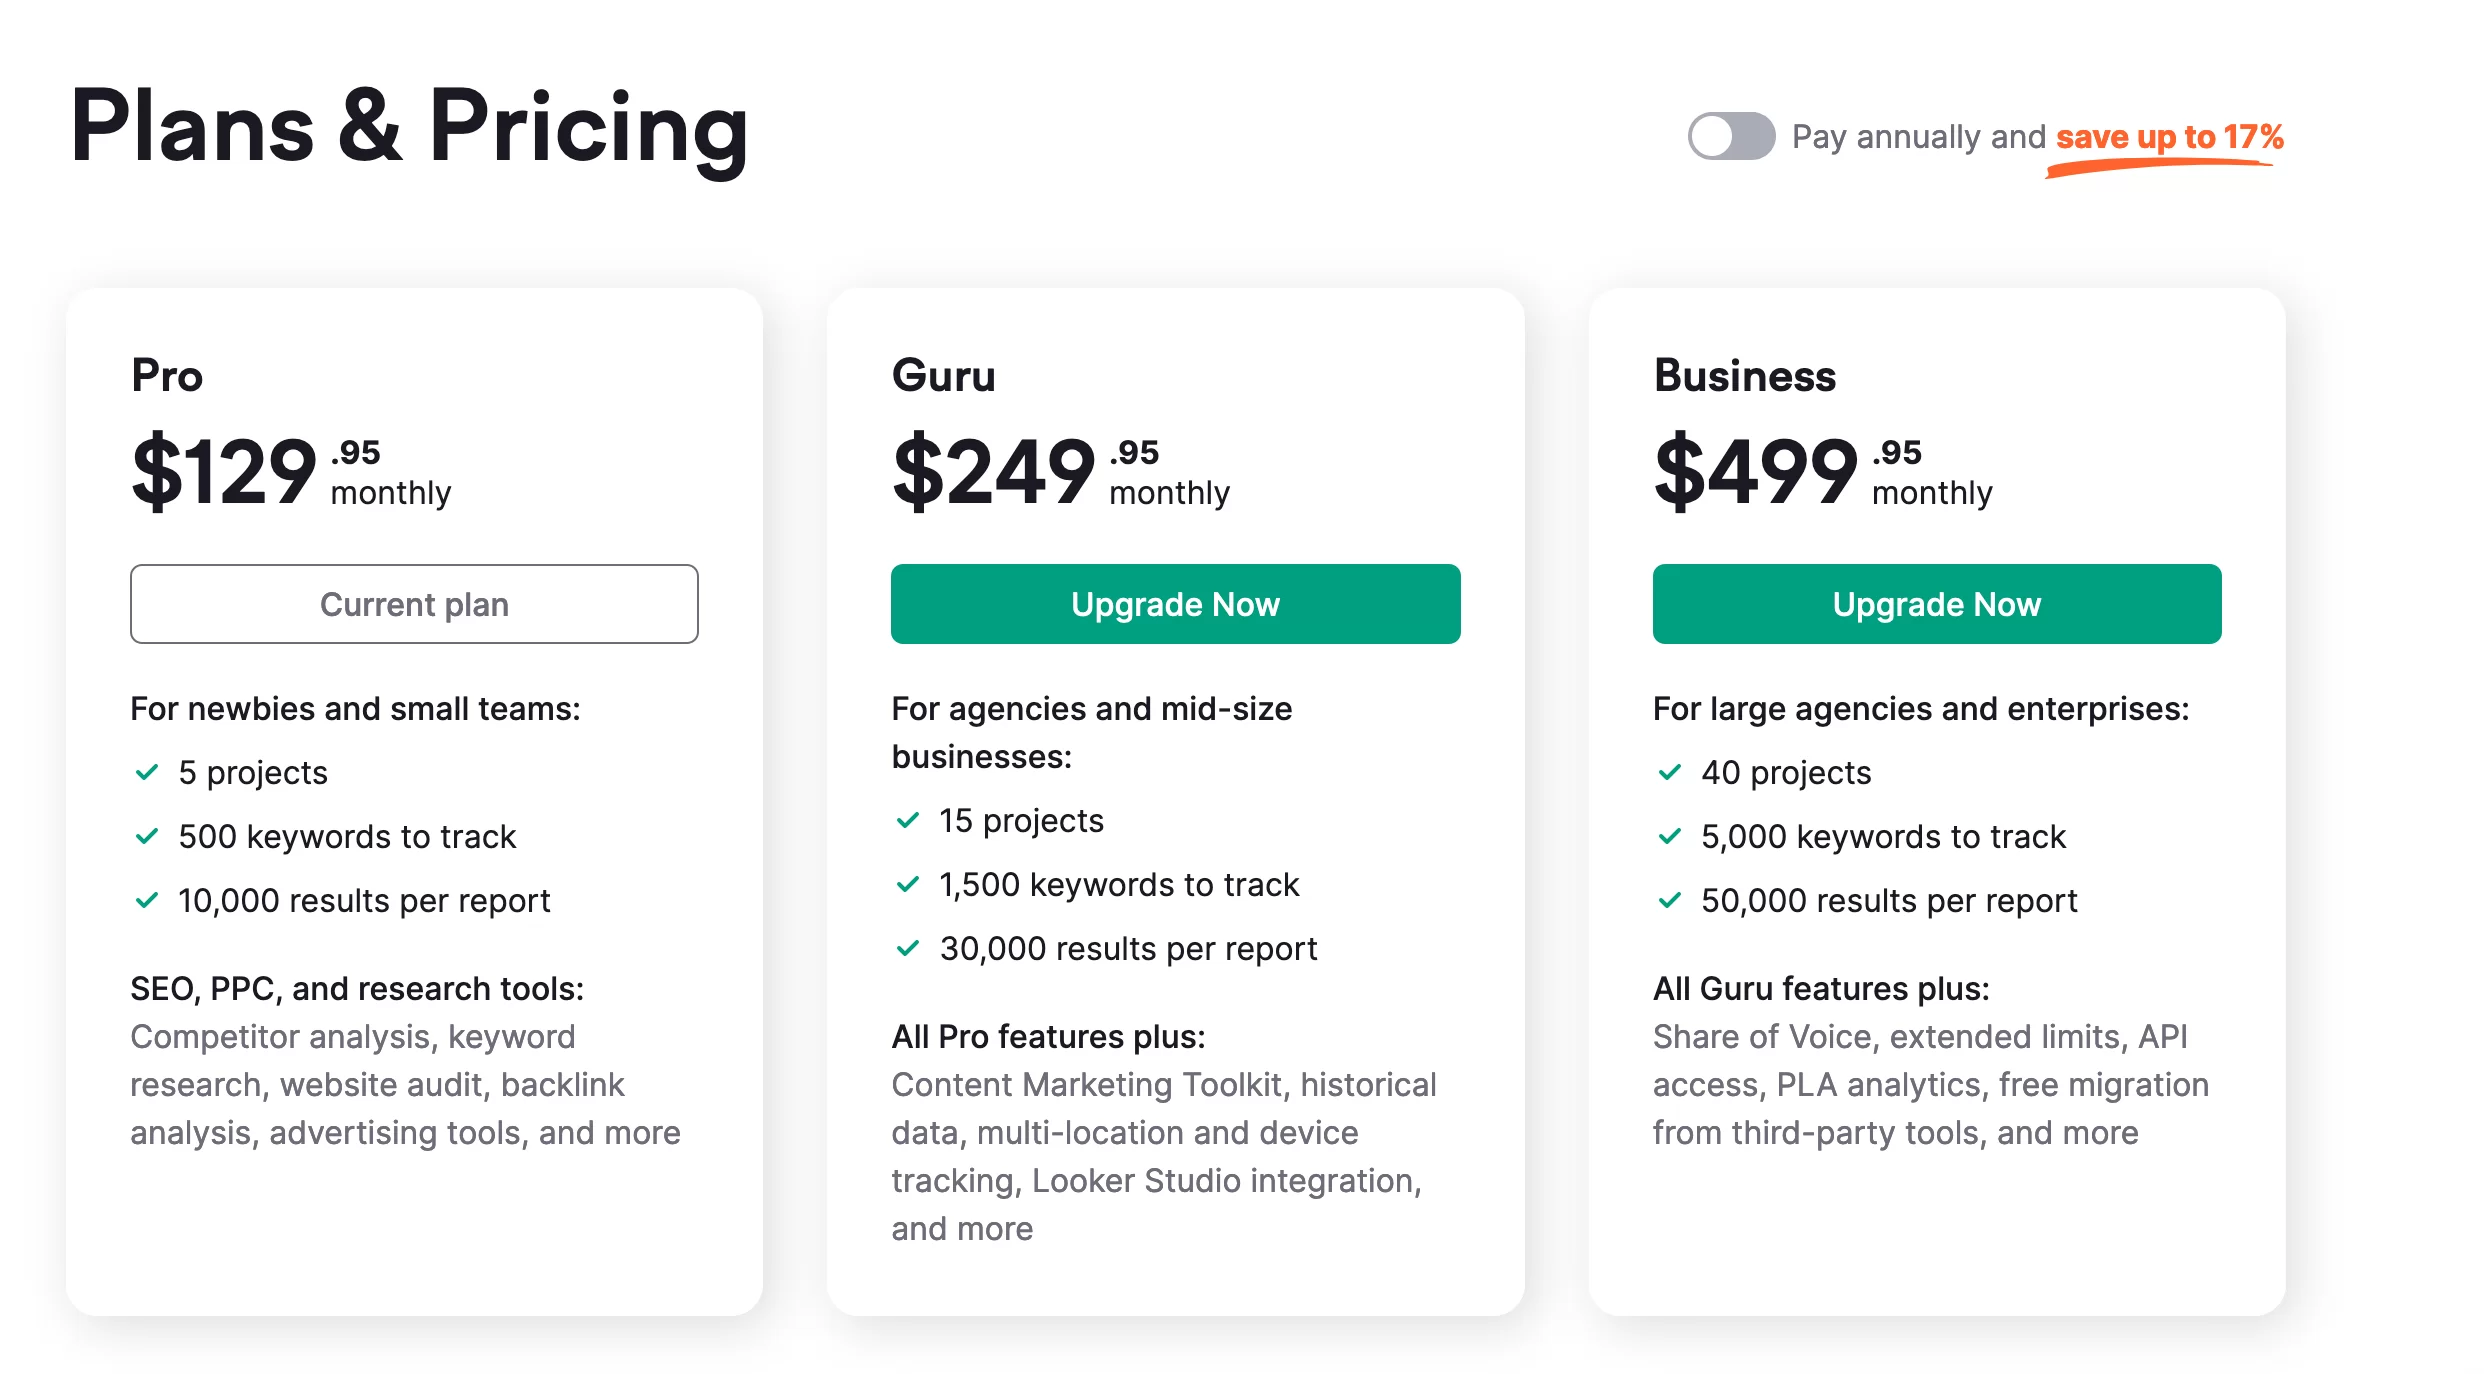Click the checkmark beside 5,000 keywords to track
This screenshot has width=2484, height=1374.
pyautogui.click(x=1670, y=836)
